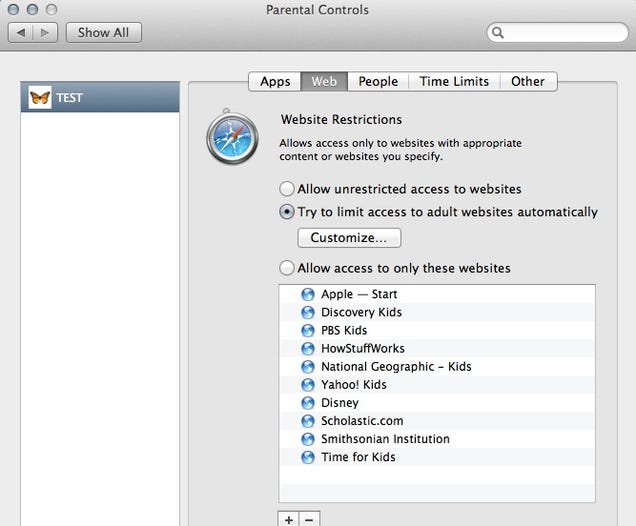Open the Other tab
The image size is (636, 526).
pyautogui.click(x=528, y=82)
